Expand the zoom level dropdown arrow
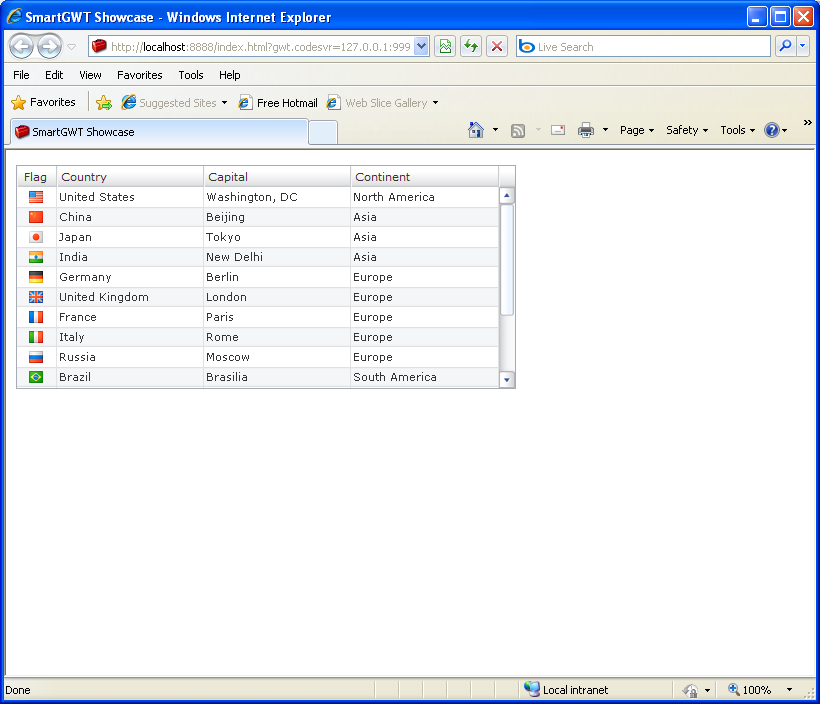Viewport: 820px width, 704px height. [789, 690]
